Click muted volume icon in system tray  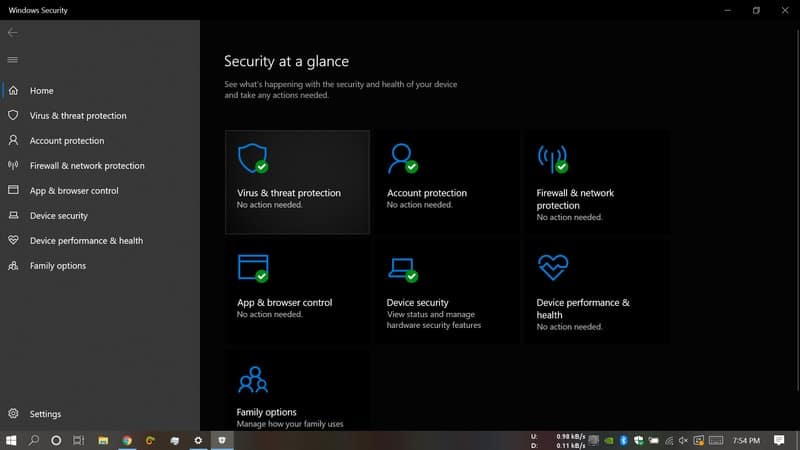(683, 440)
